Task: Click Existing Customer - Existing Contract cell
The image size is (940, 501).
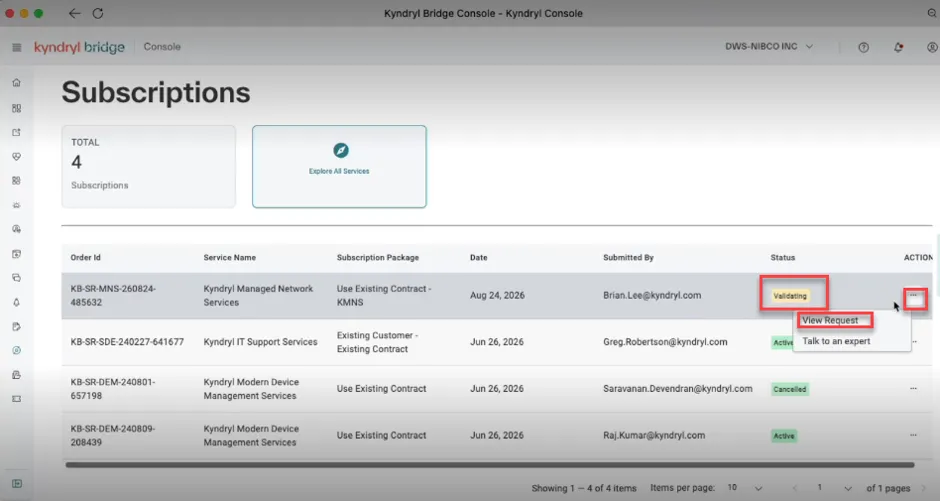Action: 378,342
